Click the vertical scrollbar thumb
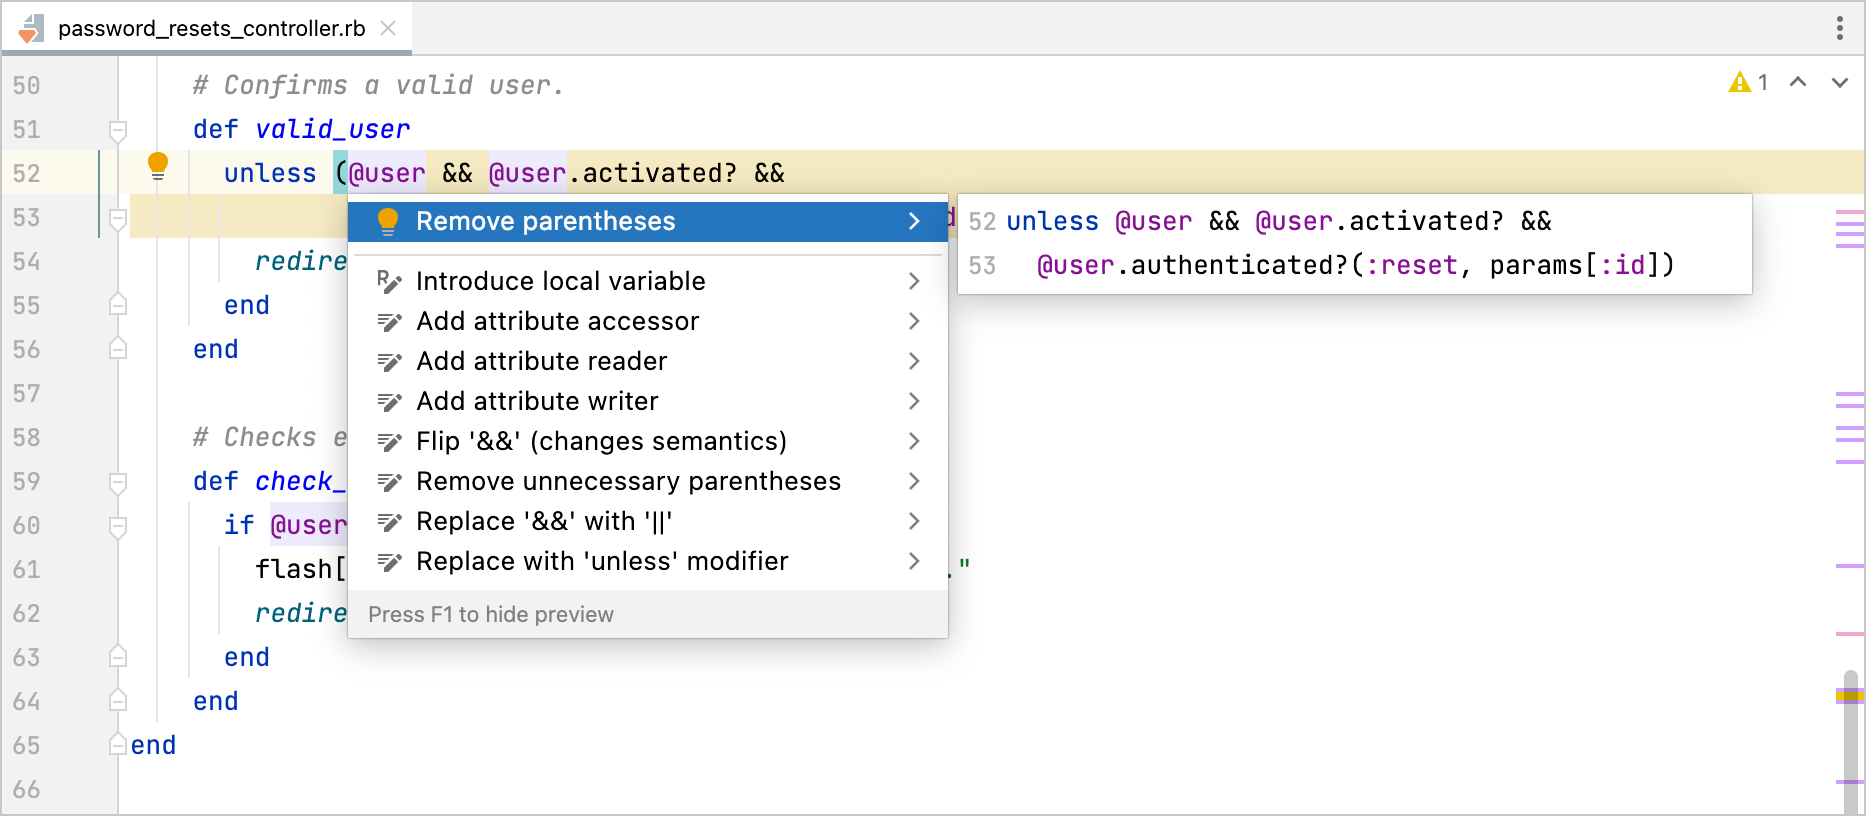 1849,740
